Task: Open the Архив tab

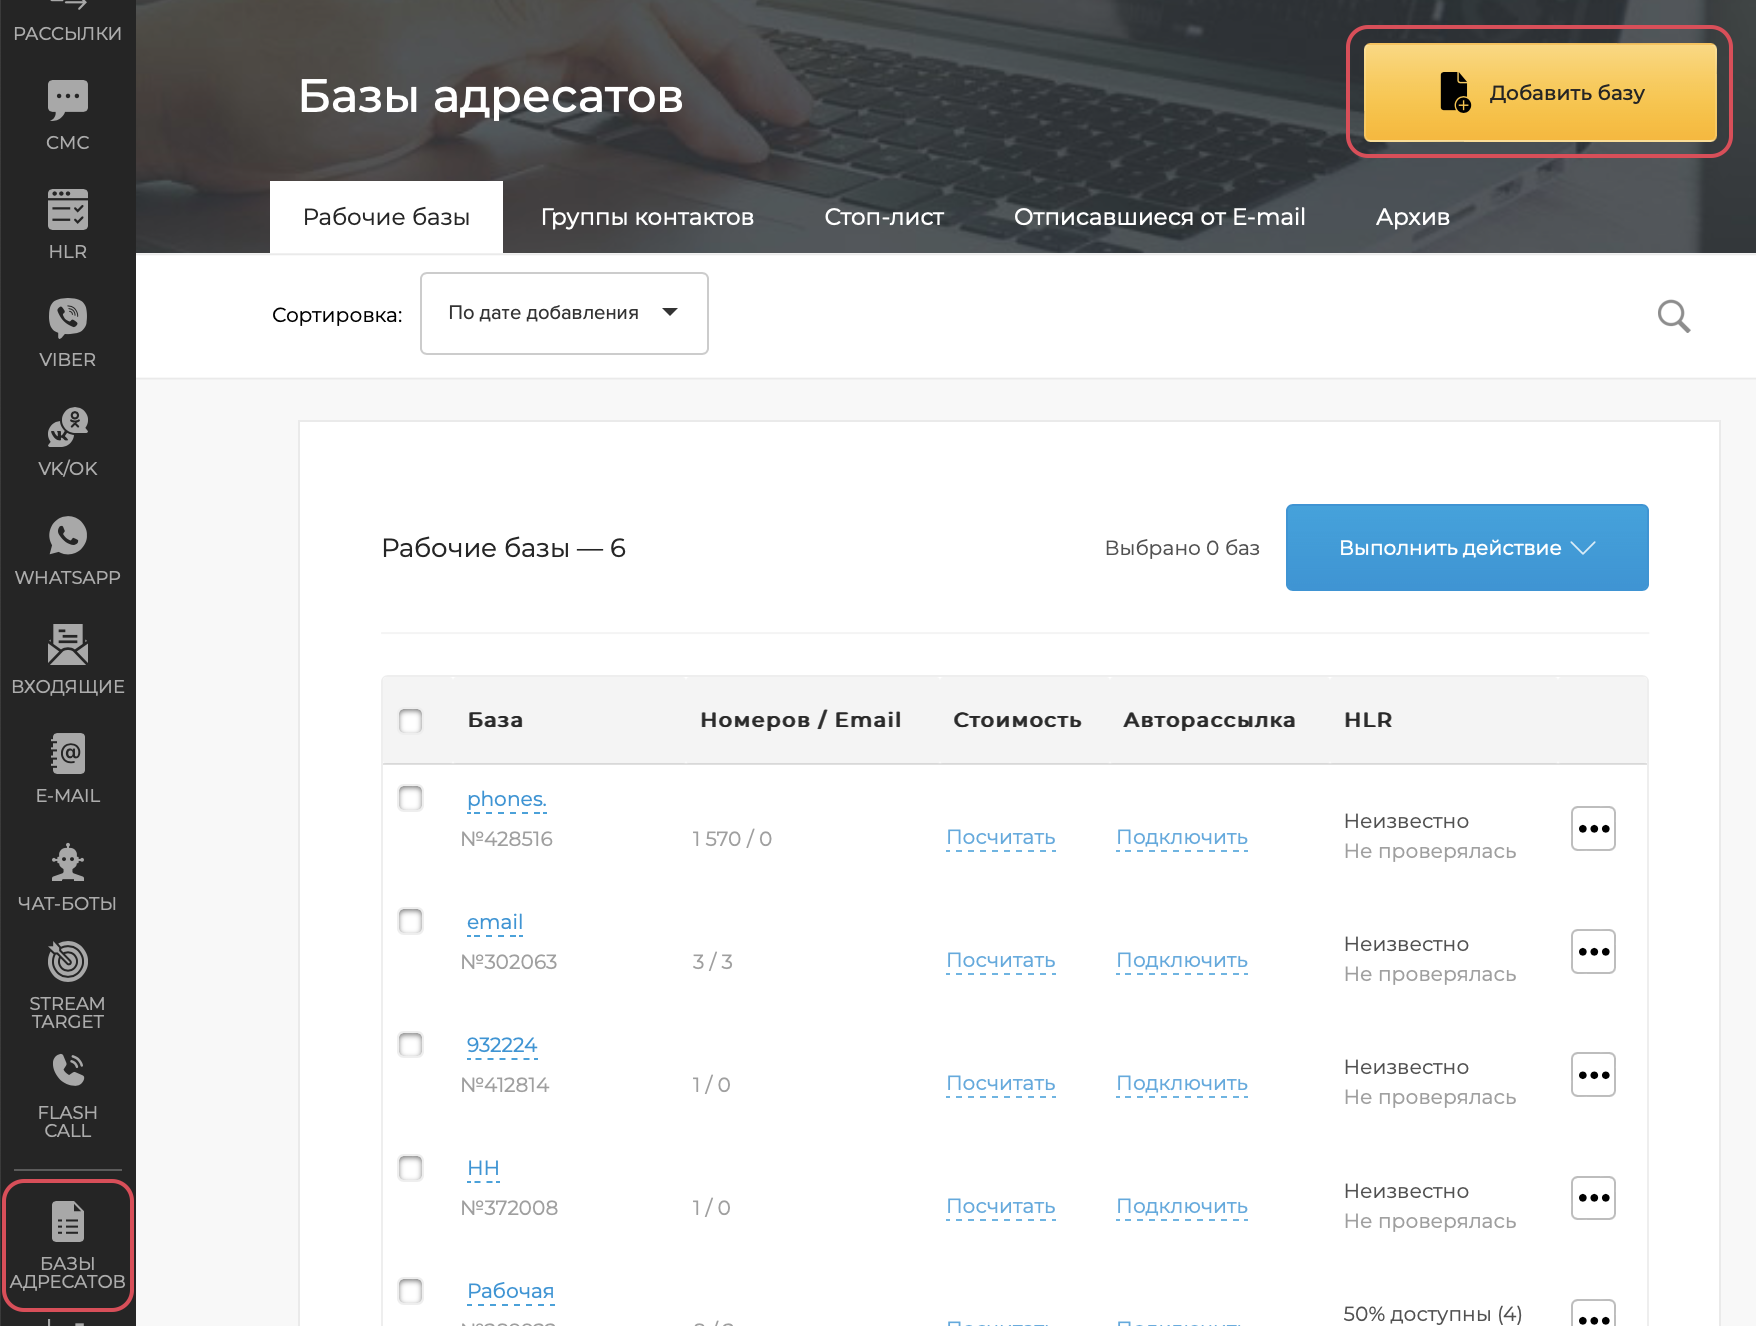Action: coord(1412,216)
